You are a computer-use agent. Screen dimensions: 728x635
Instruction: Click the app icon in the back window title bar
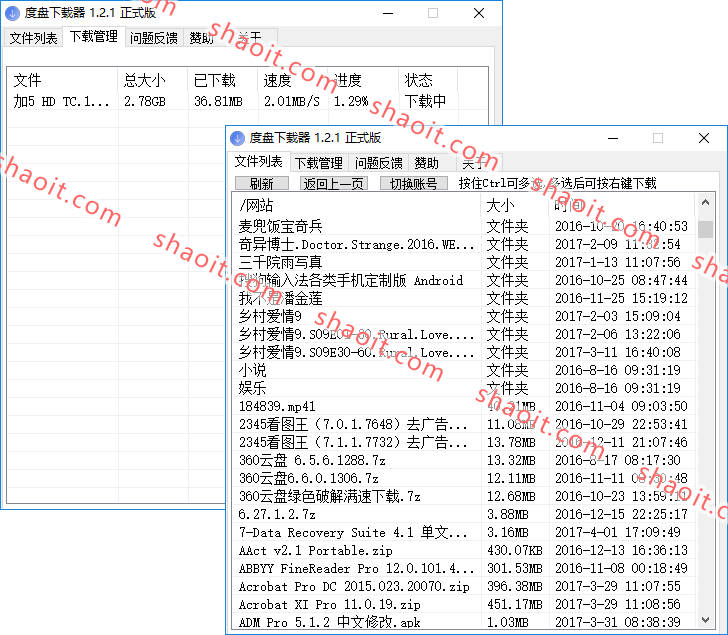pos(13,13)
